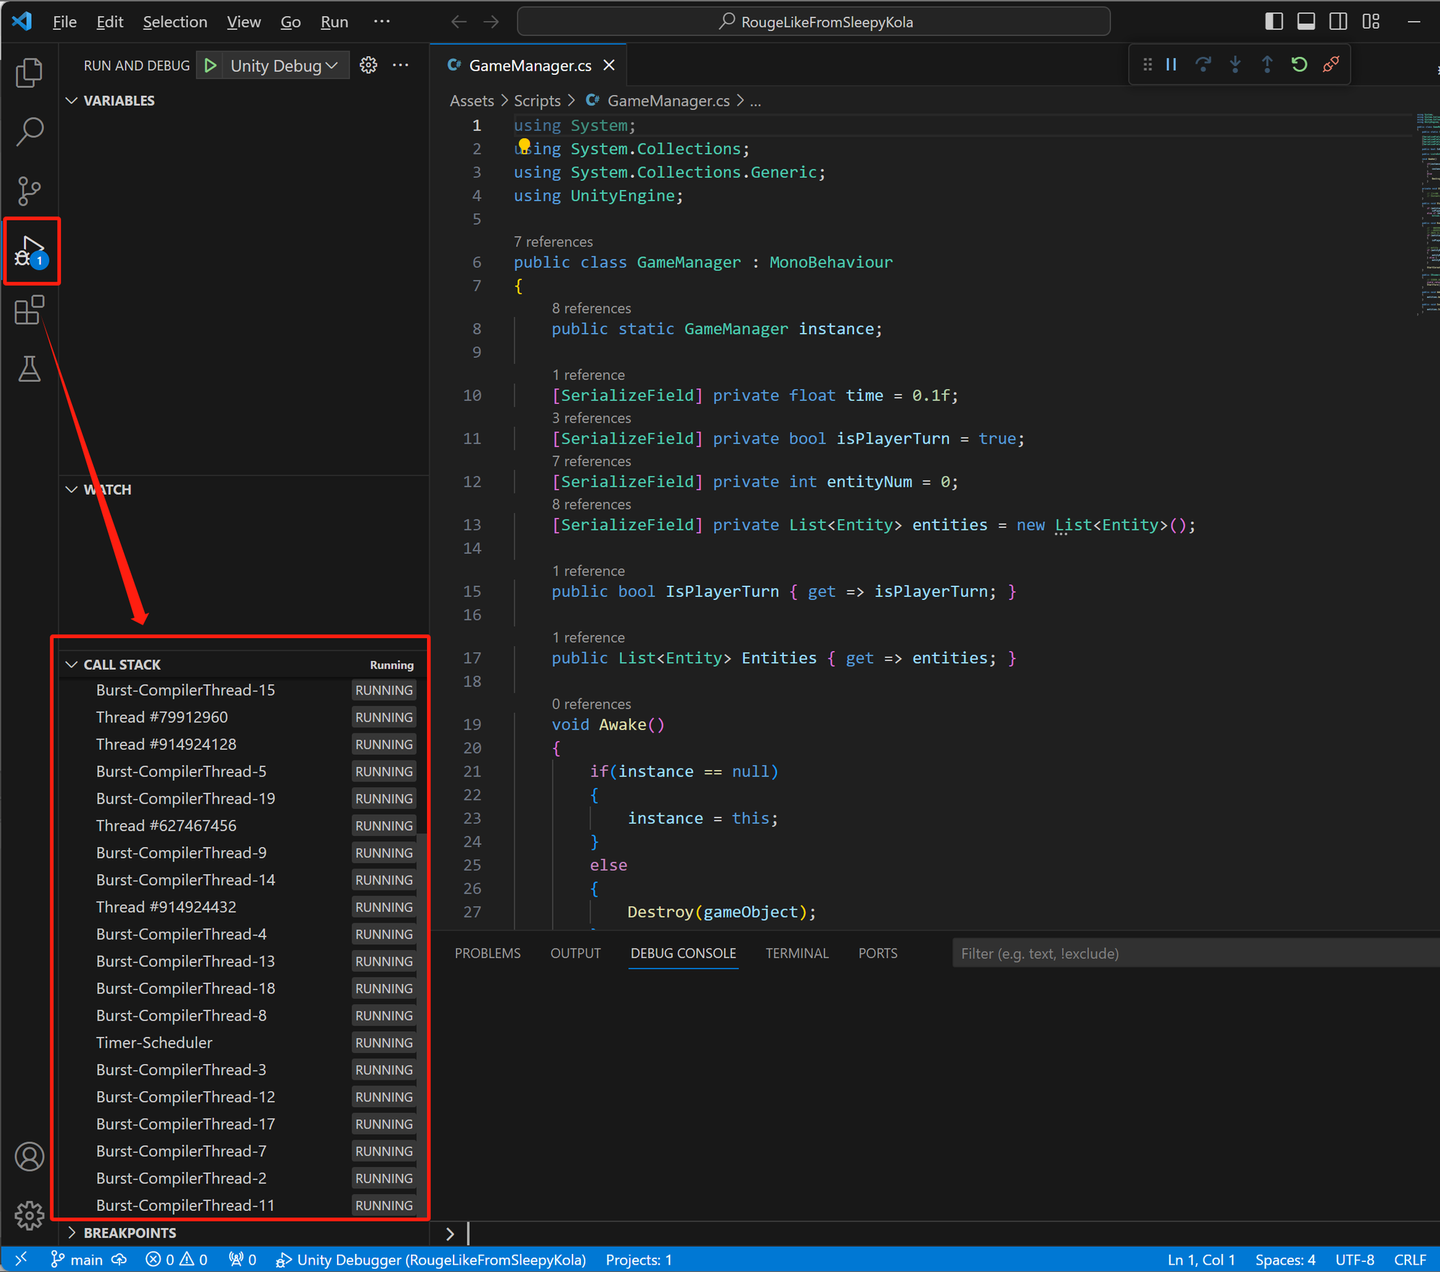Open the Extensions view

click(x=30, y=310)
